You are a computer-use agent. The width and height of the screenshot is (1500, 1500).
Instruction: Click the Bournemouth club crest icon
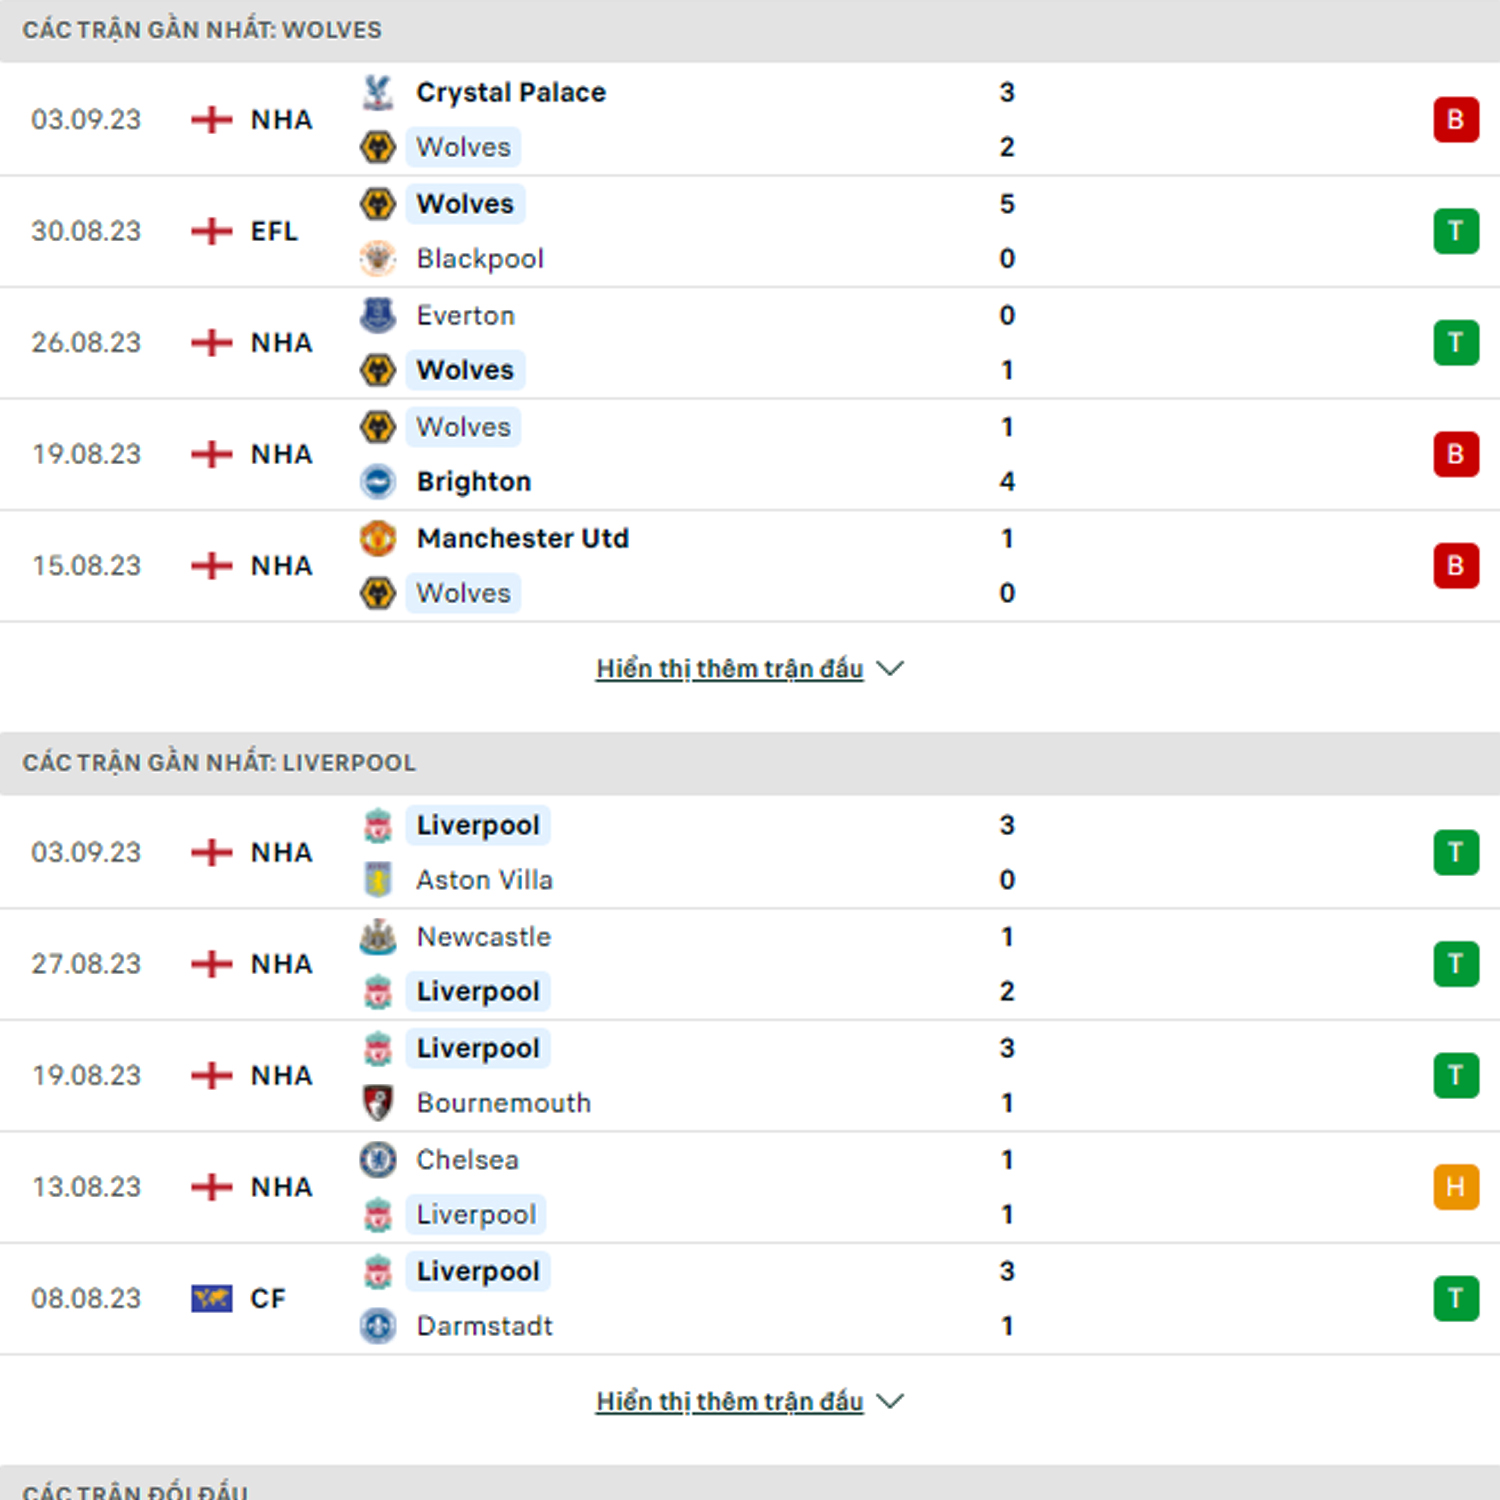point(378,1103)
